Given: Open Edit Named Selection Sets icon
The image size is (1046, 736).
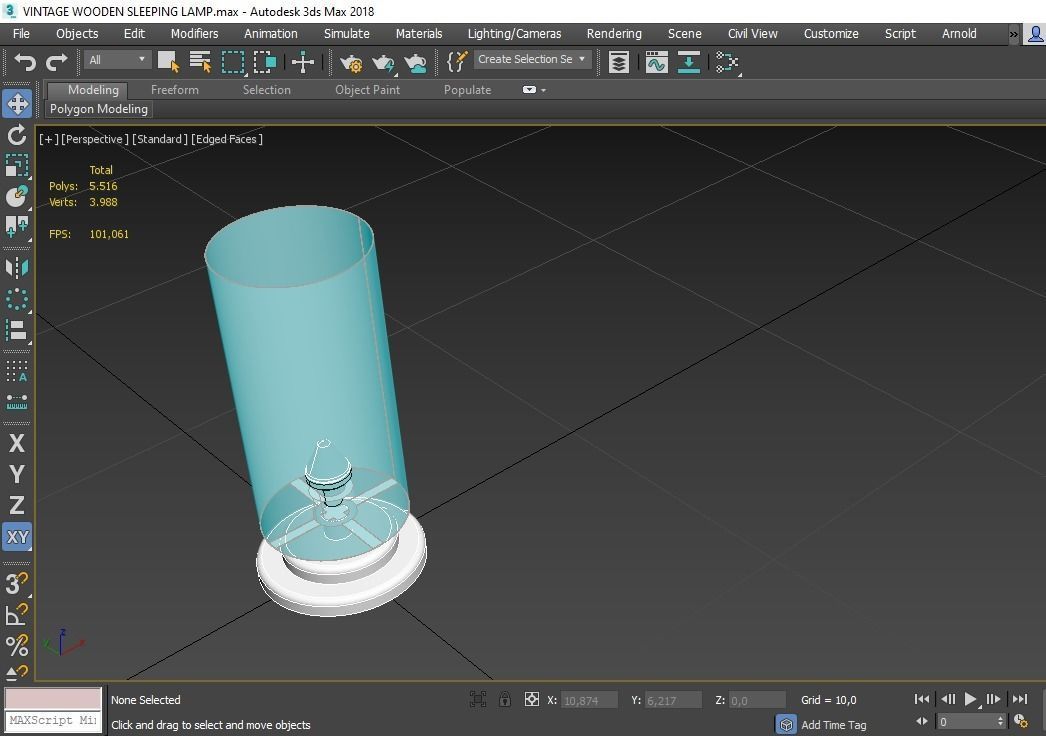Looking at the screenshot, I should pos(457,62).
